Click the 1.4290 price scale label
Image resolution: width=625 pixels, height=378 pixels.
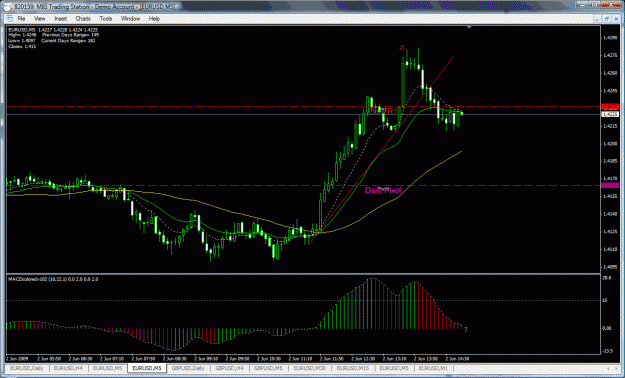click(x=610, y=38)
